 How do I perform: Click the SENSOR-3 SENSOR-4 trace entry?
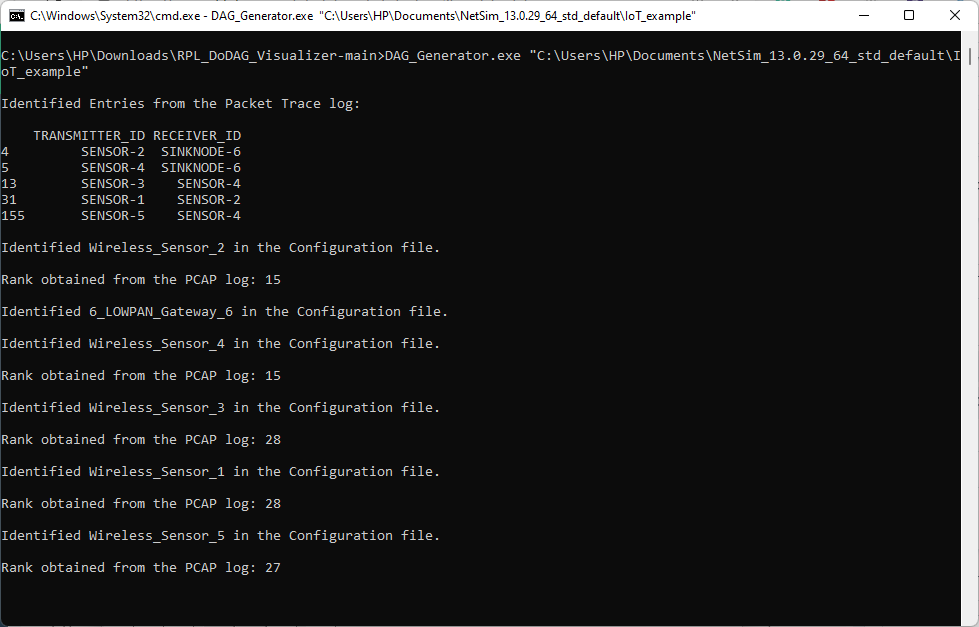(x=120, y=183)
